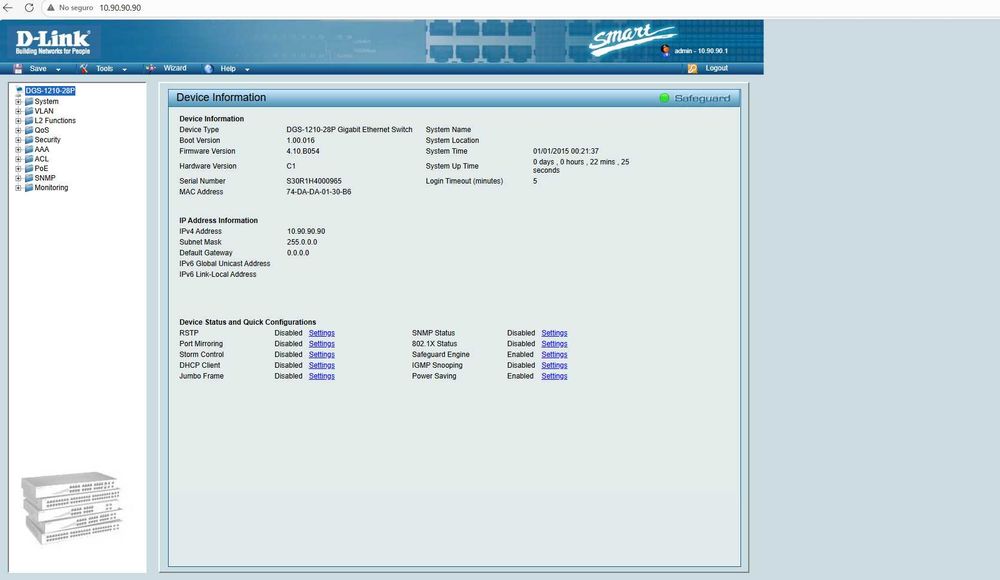The width and height of the screenshot is (1000, 580).
Task: Open DHCP Client Settings link
Action: 321,366
